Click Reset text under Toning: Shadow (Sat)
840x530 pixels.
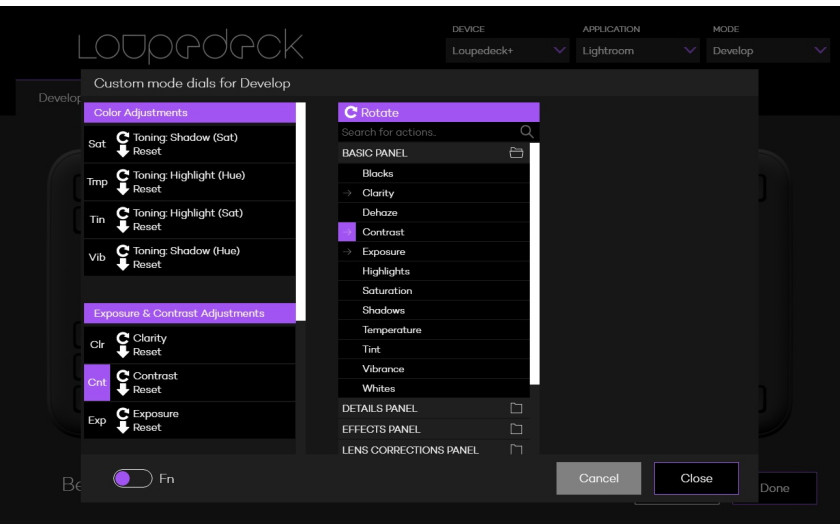(147, 151)
